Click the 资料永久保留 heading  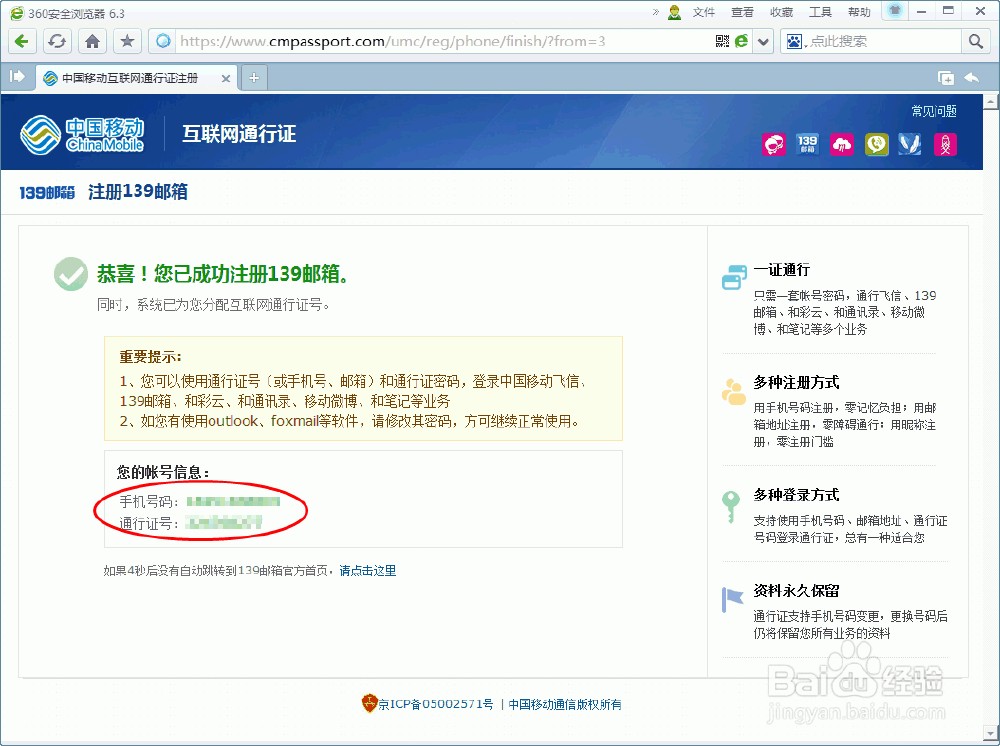pyautogui.click(x=797, y=591)
